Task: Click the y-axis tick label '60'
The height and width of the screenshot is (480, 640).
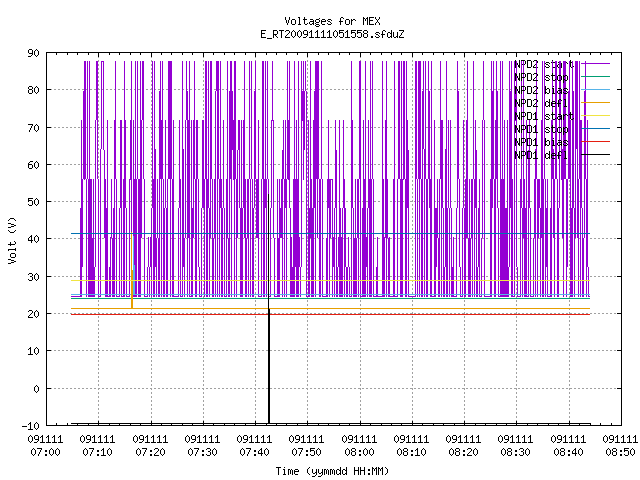Action: 33,165
